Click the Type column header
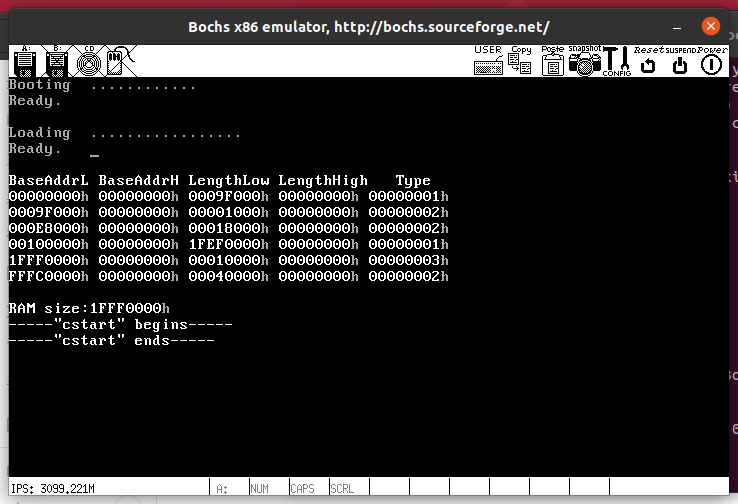Image resolution: width=738 pixels, height=504 pixels. point(413,181)
